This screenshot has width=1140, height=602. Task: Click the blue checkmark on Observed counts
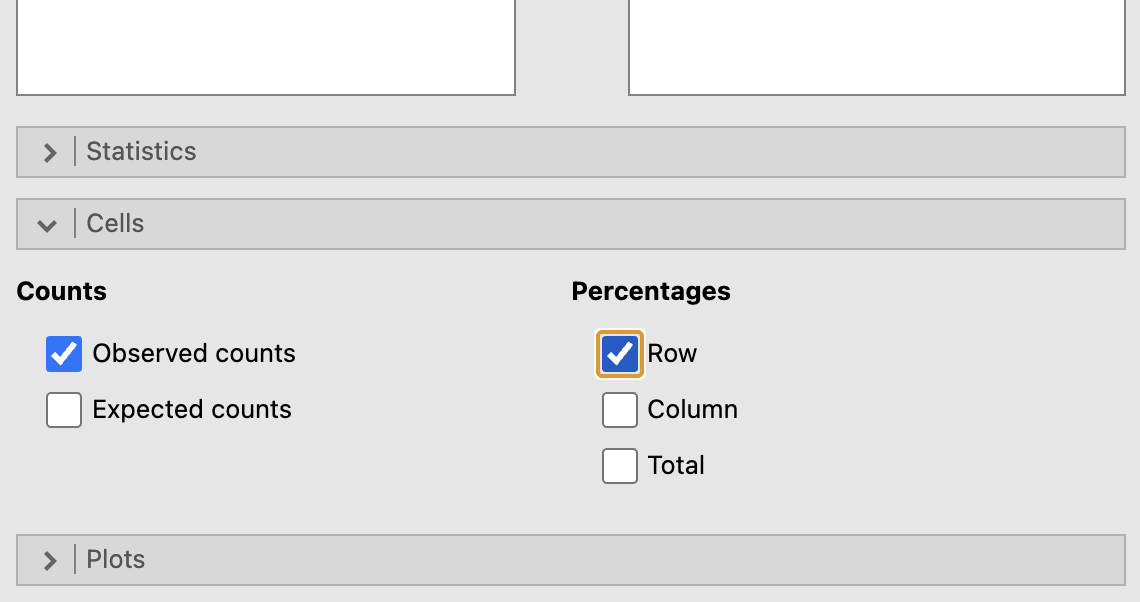pyautogui.click(x=63, y=354)
